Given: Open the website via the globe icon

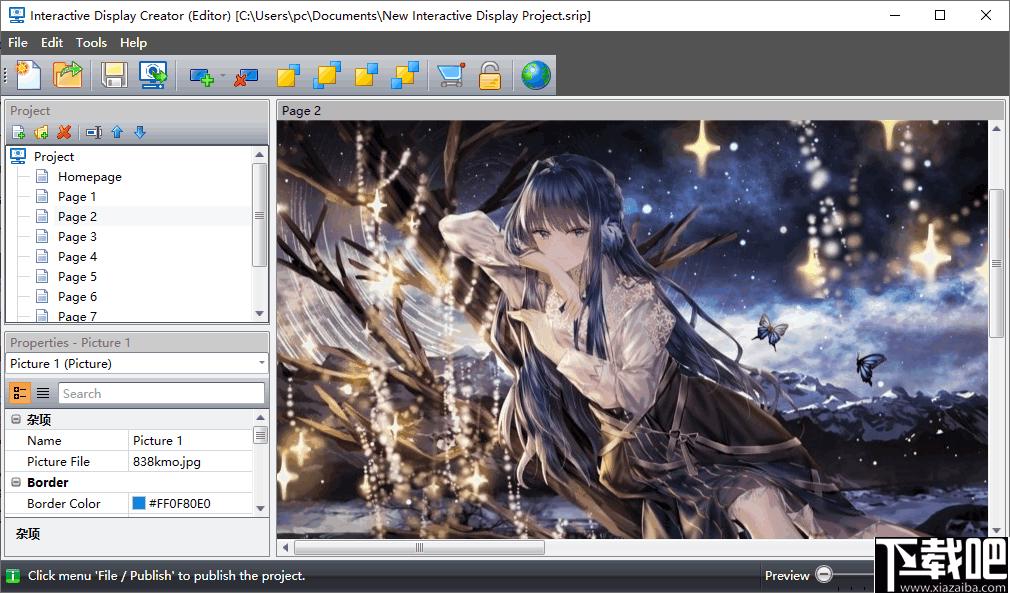Looking at the screenshot, I should (536, 75).
